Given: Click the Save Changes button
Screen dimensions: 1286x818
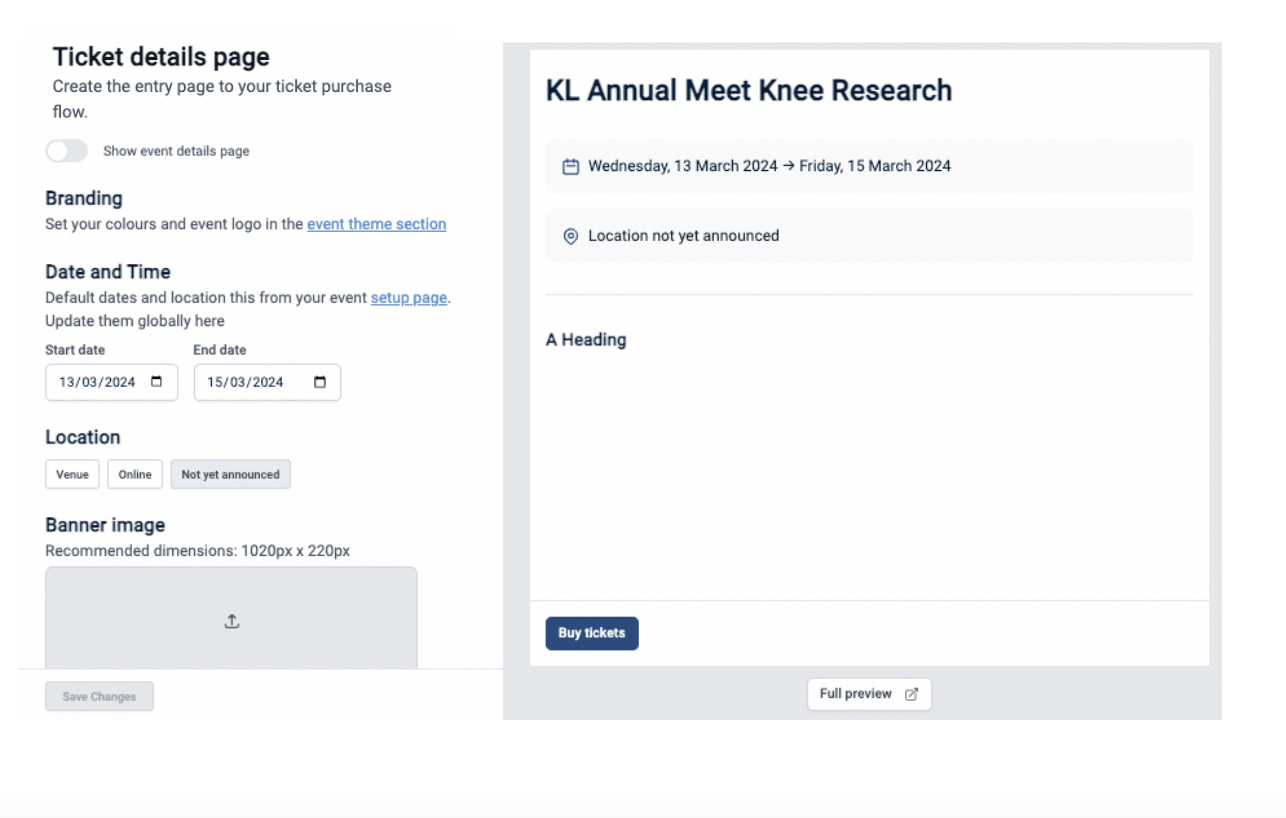Looking at the screenshot, I should [x=99, y=697].
